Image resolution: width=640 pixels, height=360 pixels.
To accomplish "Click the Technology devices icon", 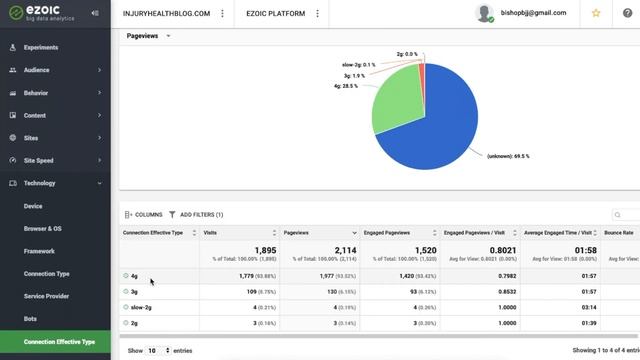I will (x=13, y=183).
